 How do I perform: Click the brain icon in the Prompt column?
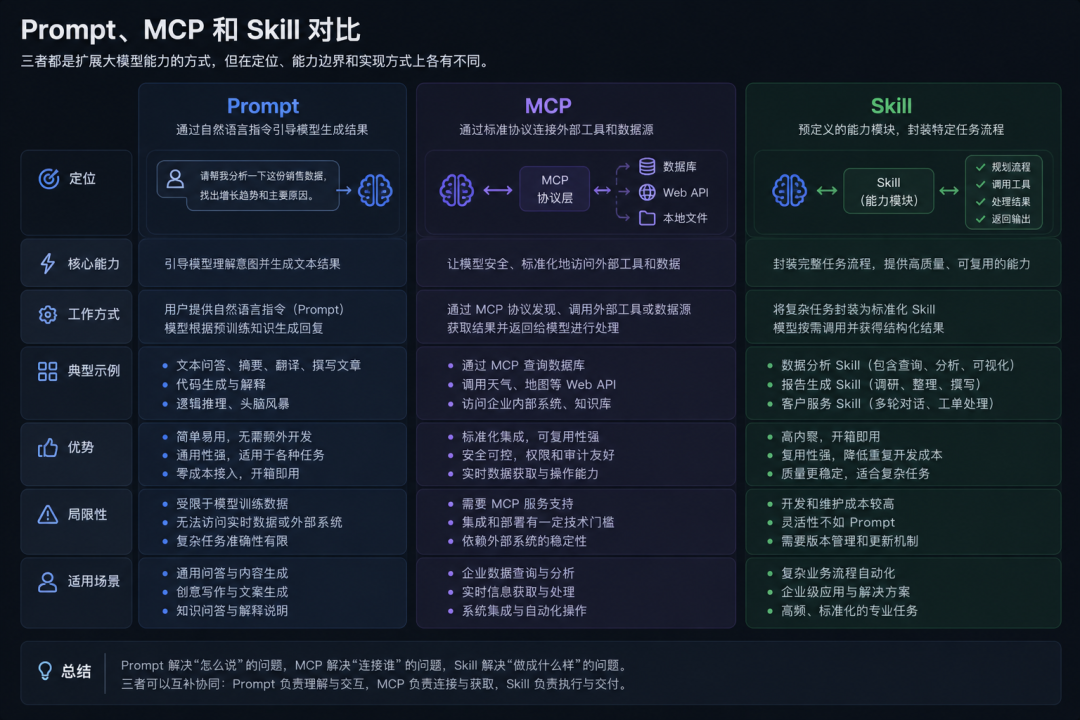point(375,190)
